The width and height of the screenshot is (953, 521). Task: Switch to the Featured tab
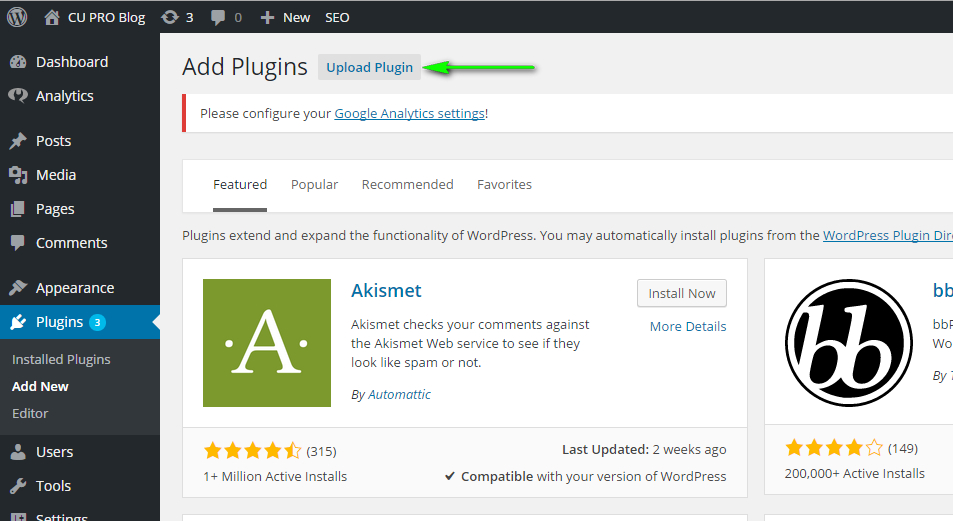pos(239,185)
